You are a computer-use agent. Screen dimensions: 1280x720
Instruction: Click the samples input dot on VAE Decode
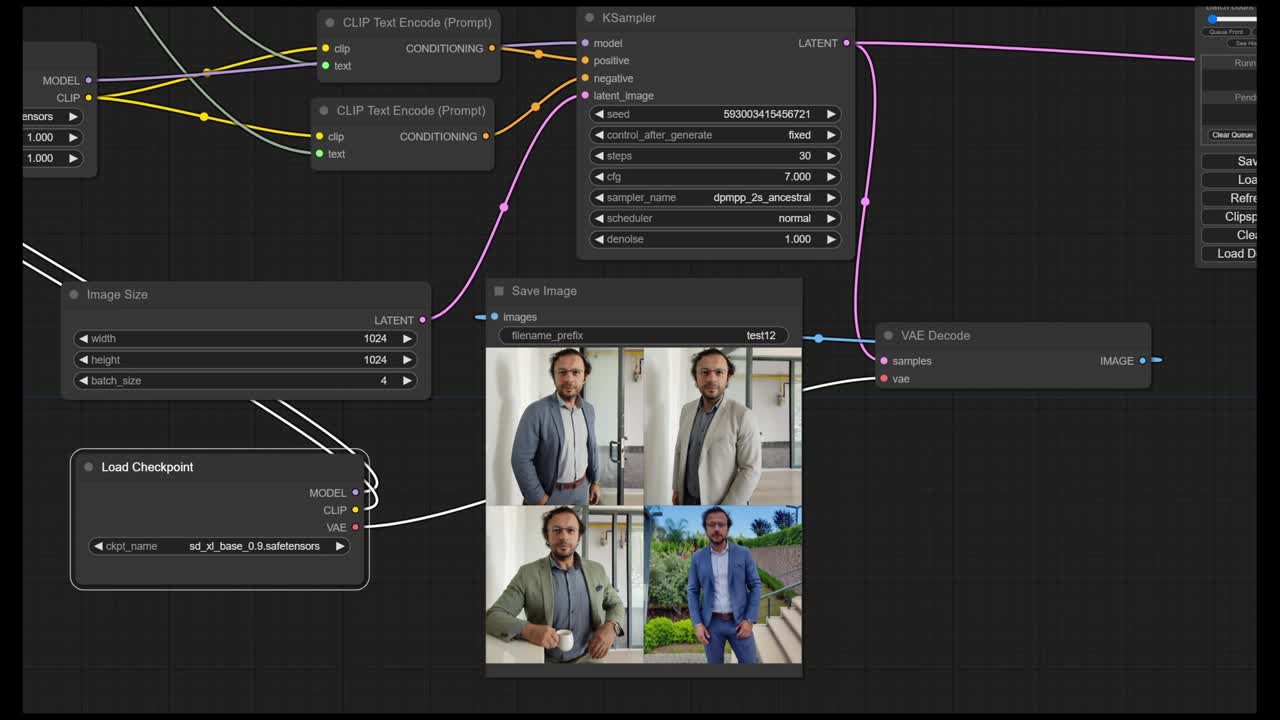[885, 361]
